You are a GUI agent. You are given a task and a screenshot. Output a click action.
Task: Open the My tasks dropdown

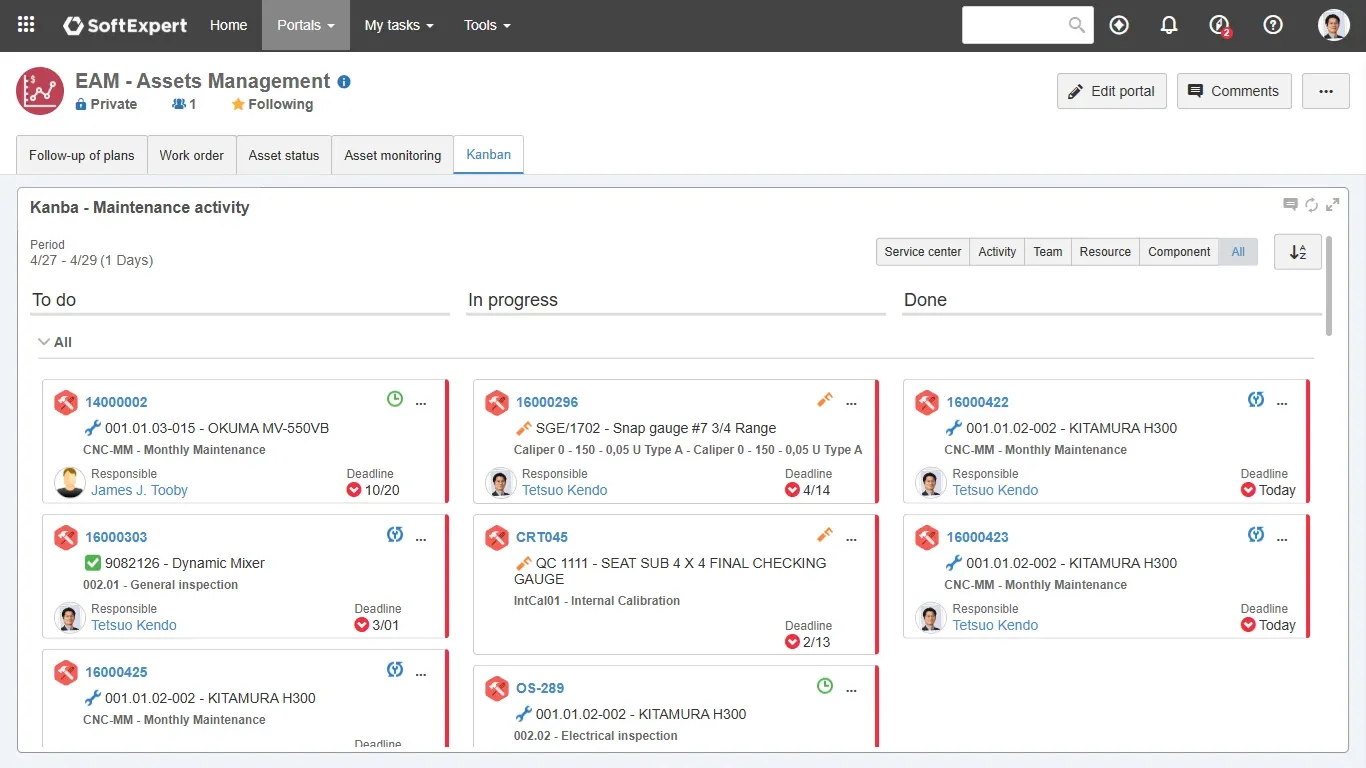(398, 25)
